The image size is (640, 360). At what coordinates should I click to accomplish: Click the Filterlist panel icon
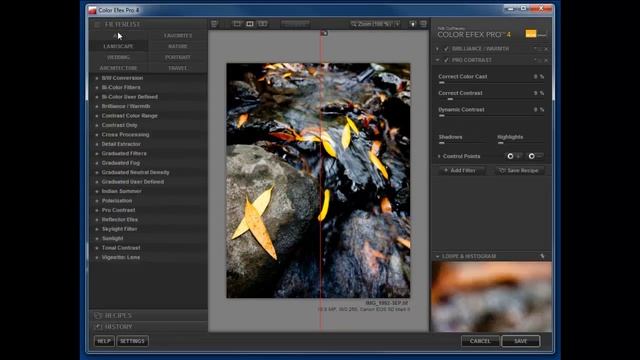[x=97, y=24]
